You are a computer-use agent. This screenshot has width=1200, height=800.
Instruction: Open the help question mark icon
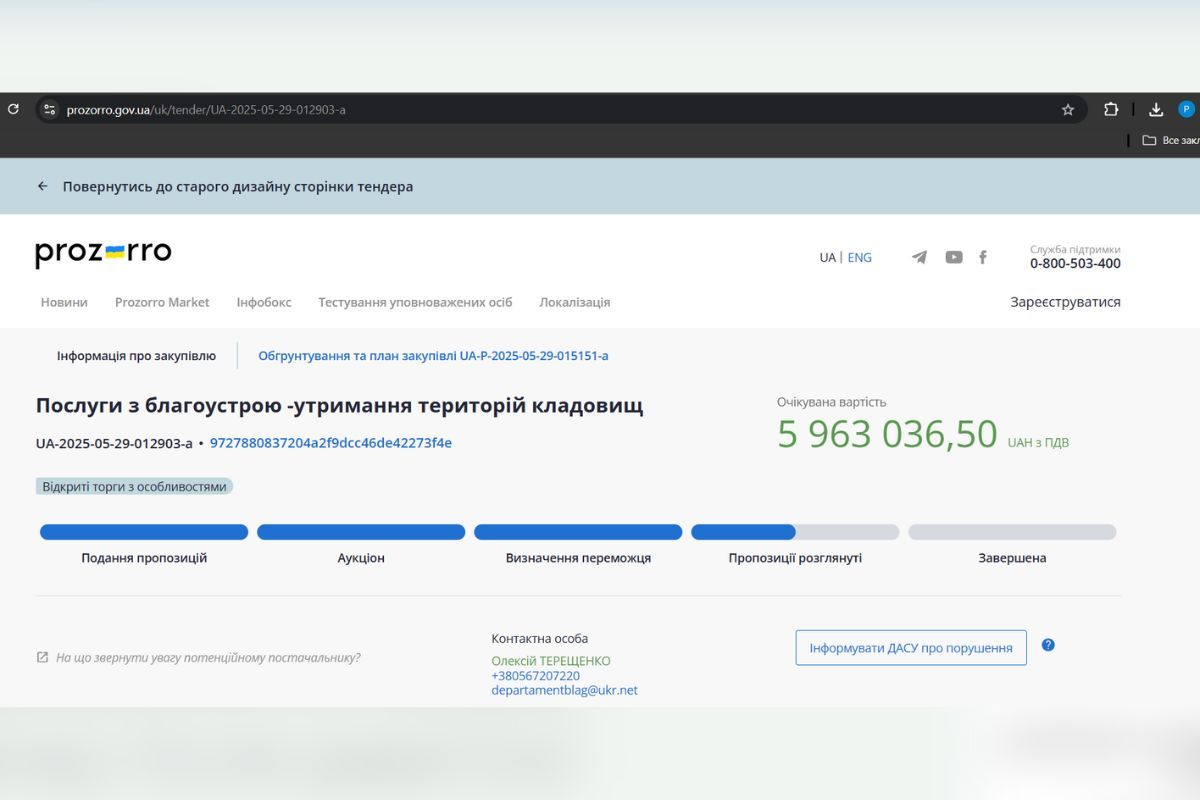(x=1048, y=645)
